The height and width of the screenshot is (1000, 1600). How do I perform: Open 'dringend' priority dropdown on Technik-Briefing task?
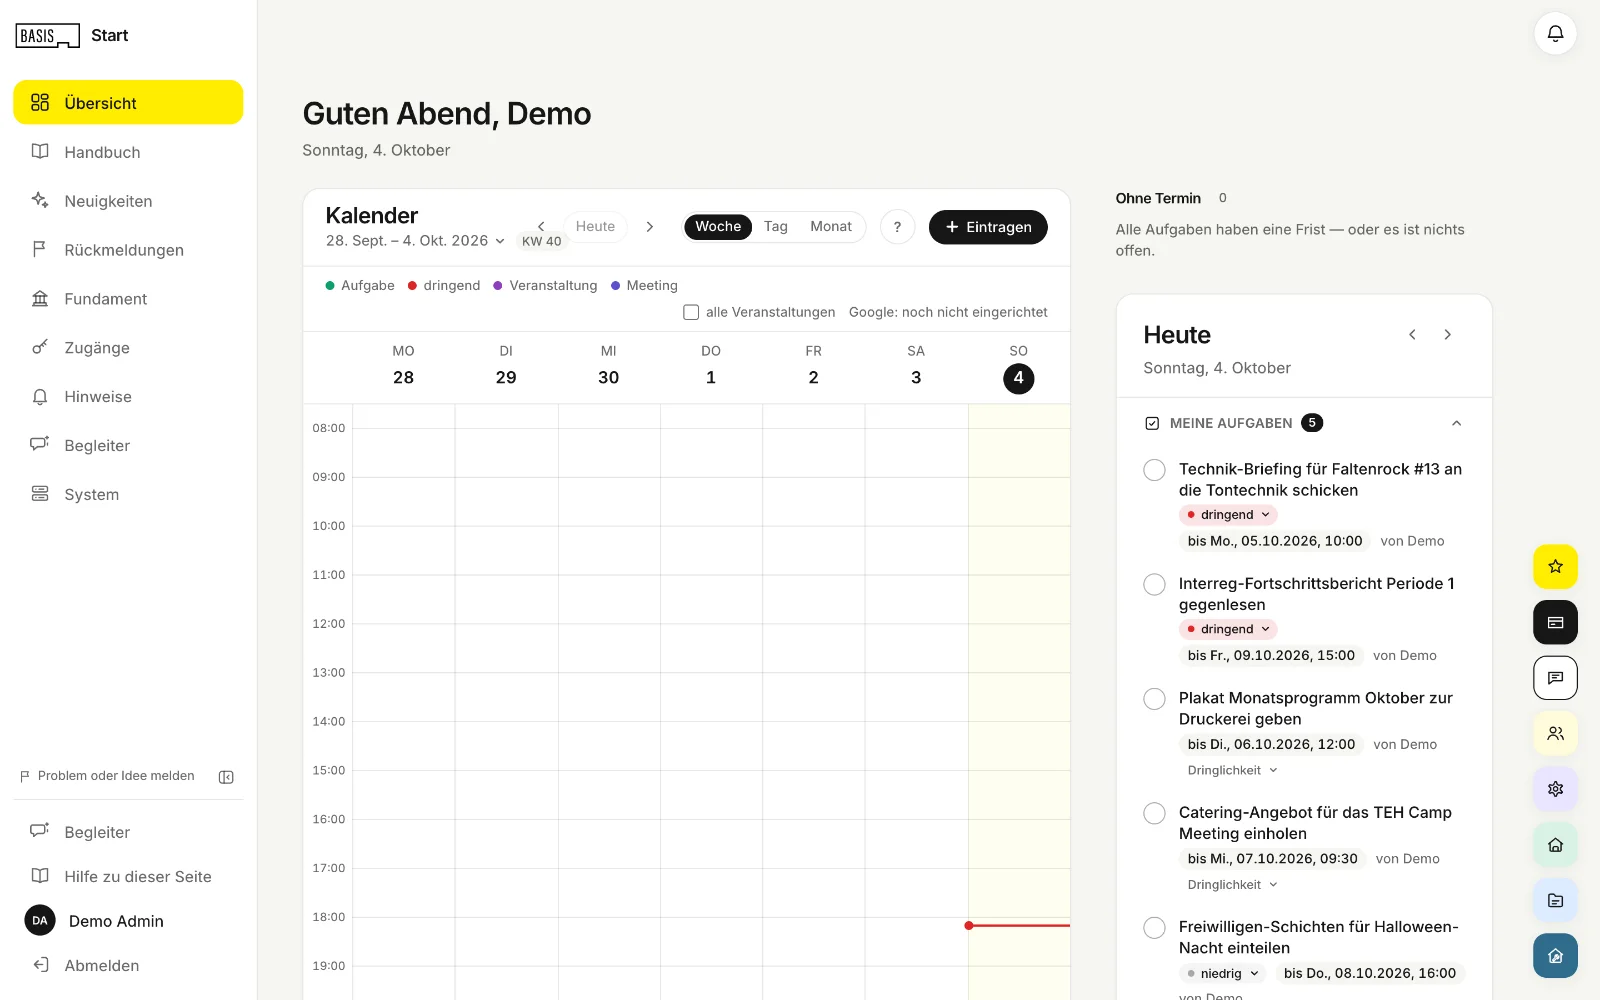pos(1228,515)
